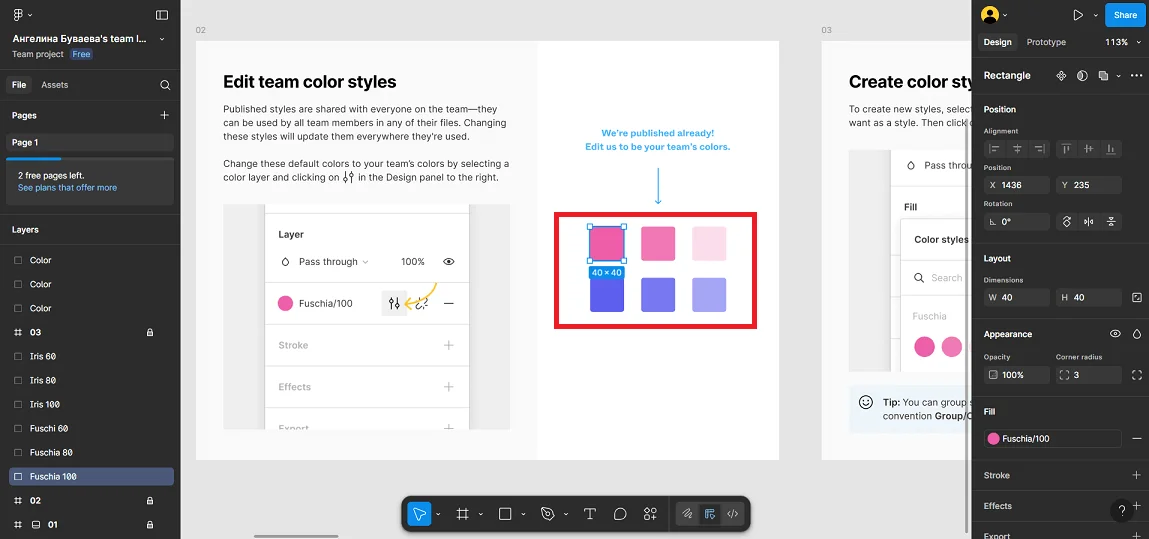Click the flip horizontal icon

click(1089, 222)
